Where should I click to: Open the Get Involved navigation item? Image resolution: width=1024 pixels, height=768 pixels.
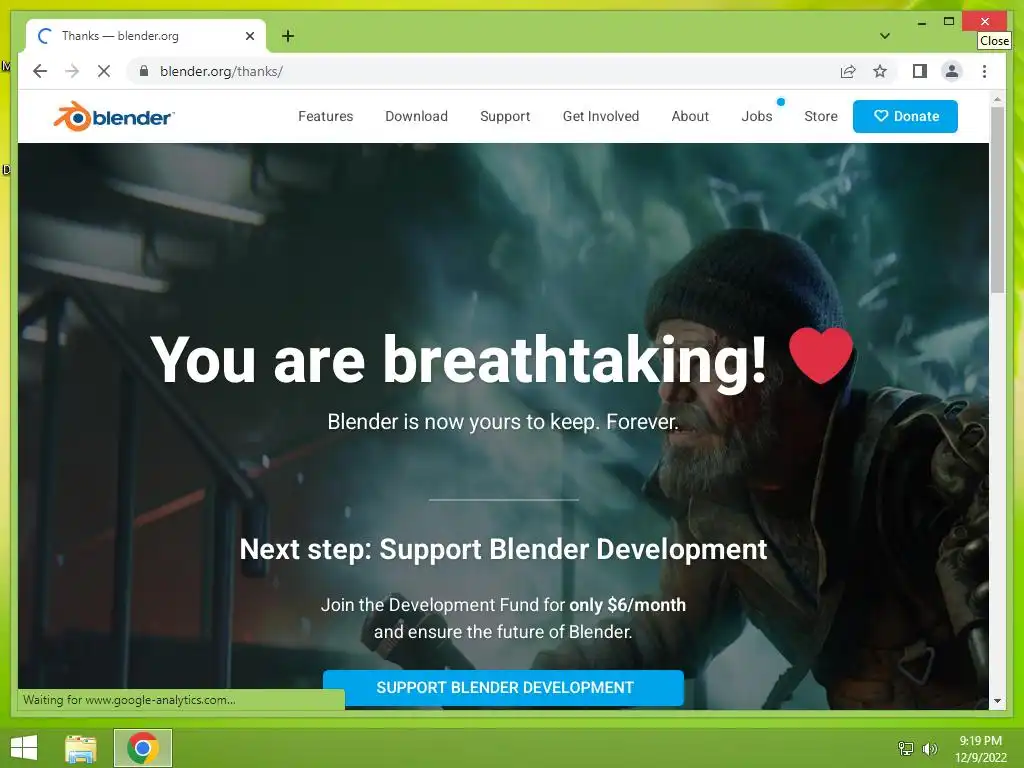pos(601,116)
